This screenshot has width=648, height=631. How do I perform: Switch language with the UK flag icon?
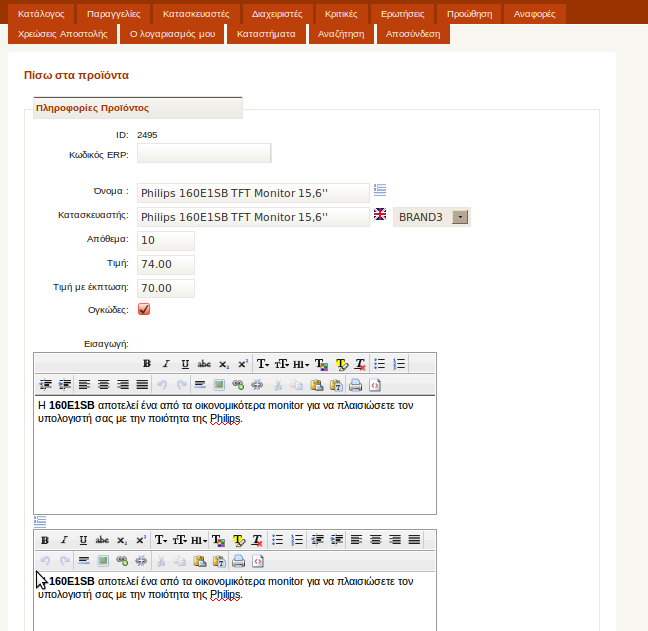coord(380,214)
